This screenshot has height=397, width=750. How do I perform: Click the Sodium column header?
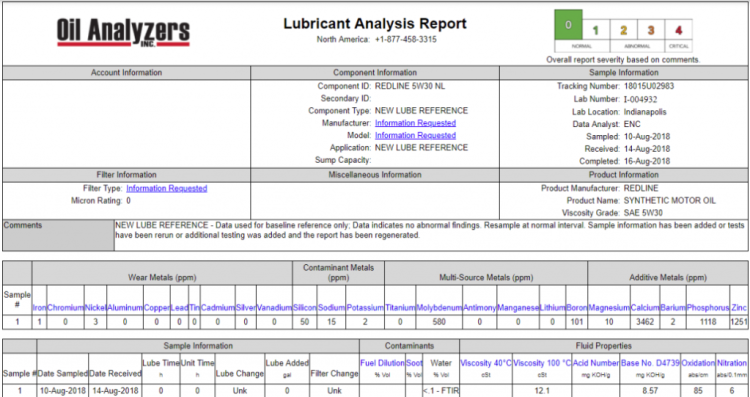331,308
